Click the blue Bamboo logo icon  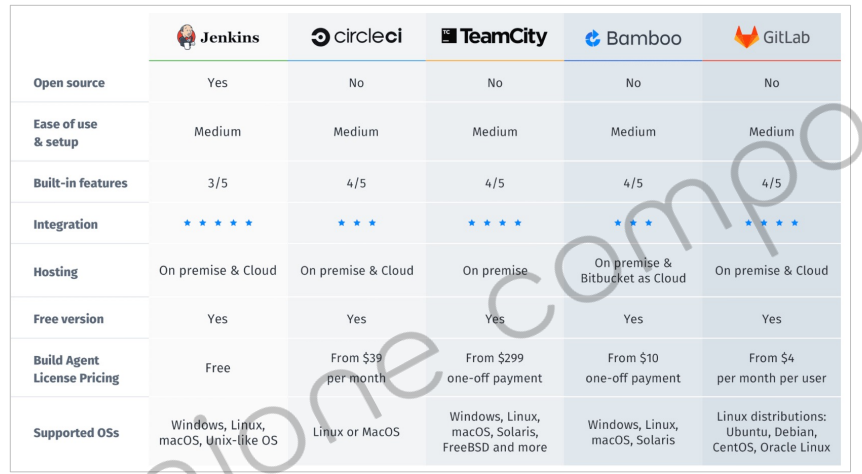[593, 38]
